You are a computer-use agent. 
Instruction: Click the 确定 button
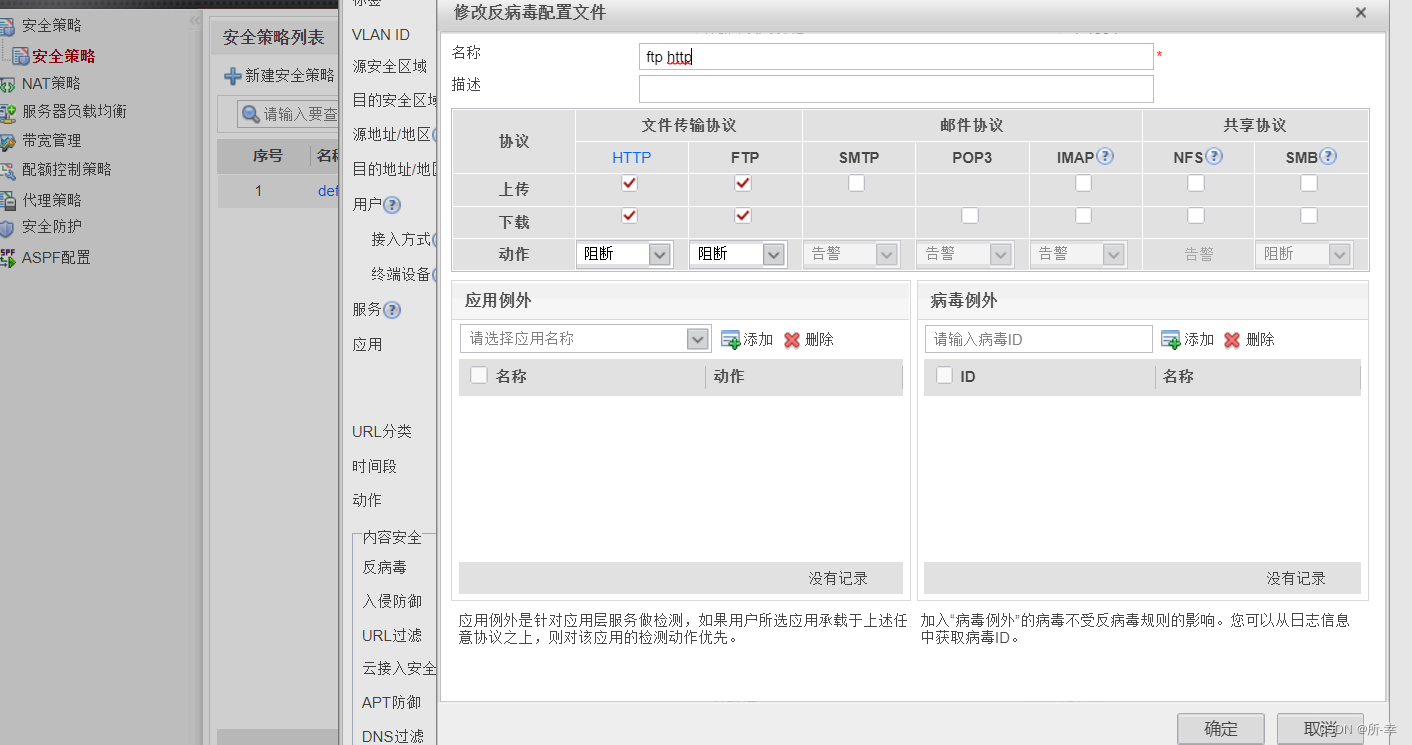point(1221,729)
